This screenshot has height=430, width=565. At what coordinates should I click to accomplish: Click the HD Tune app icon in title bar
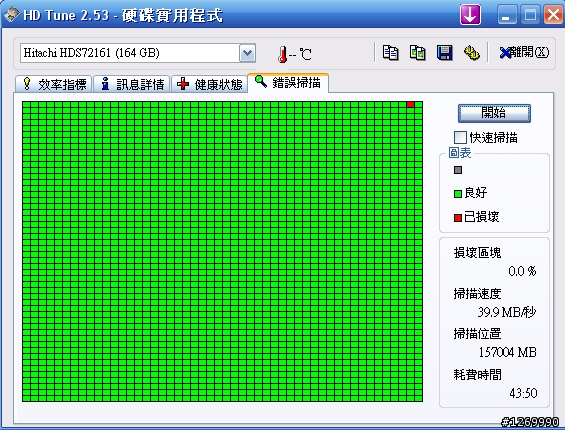pyautogui.click(x=12, y=15)
